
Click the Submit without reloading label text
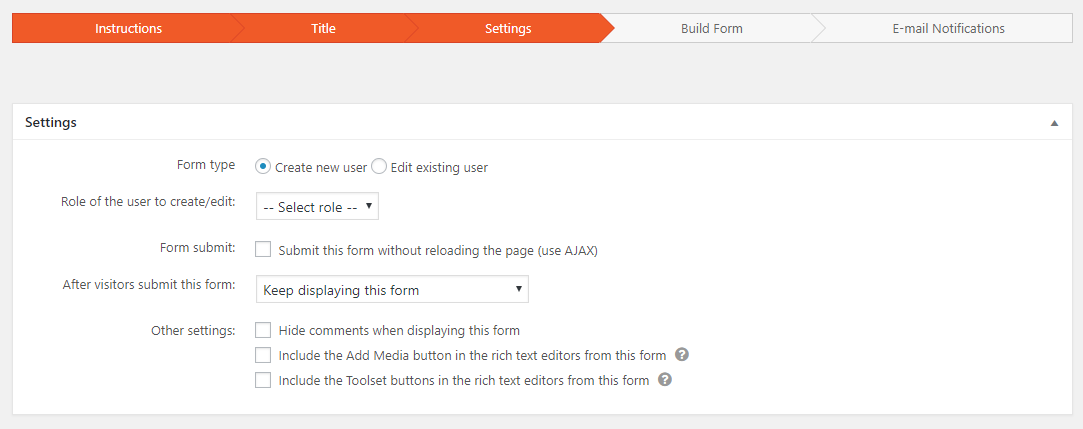tap(438, 251)
